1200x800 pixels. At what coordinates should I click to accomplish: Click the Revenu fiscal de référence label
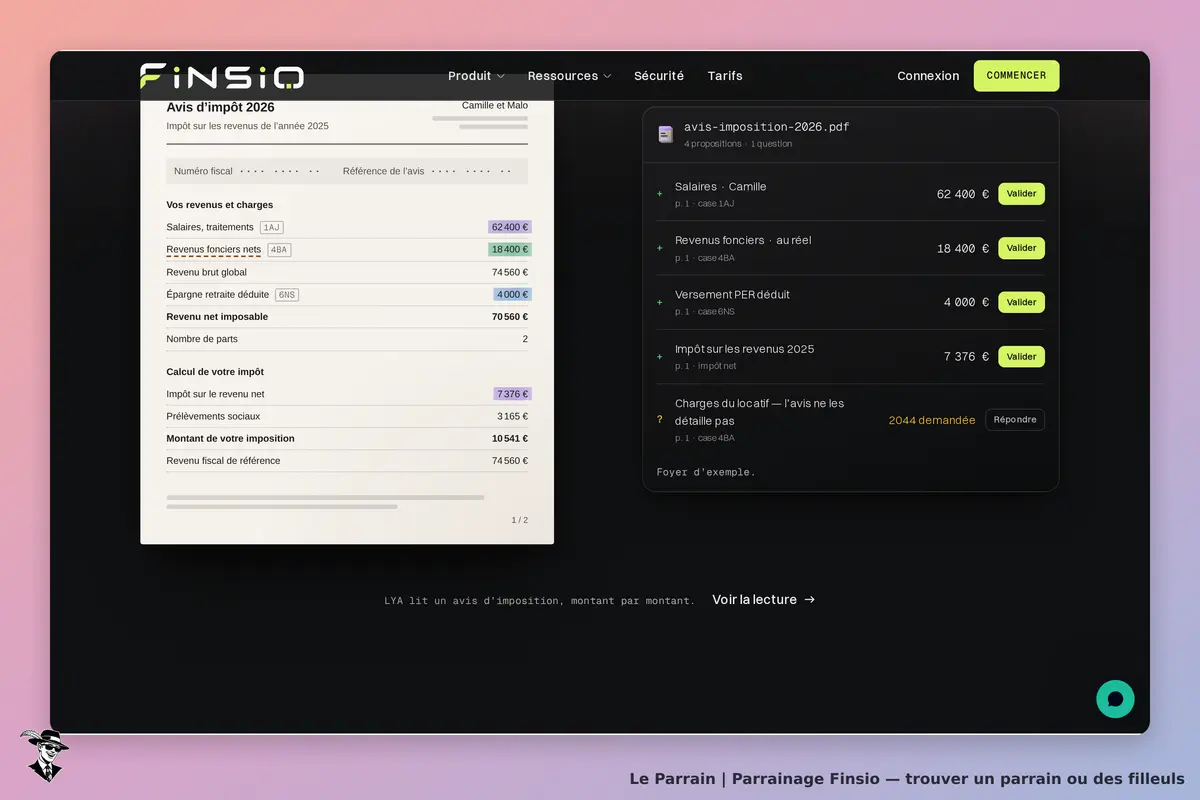click(223, 461)
